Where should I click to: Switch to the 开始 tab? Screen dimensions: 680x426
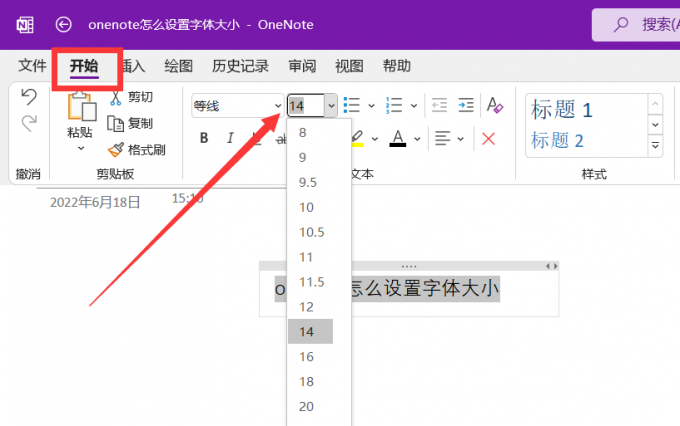84,66
